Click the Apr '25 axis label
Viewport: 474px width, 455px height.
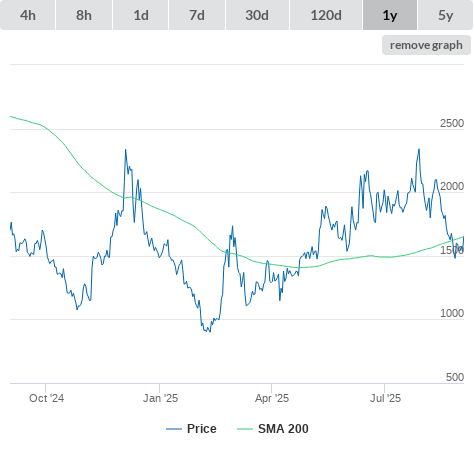click(272, 398)
